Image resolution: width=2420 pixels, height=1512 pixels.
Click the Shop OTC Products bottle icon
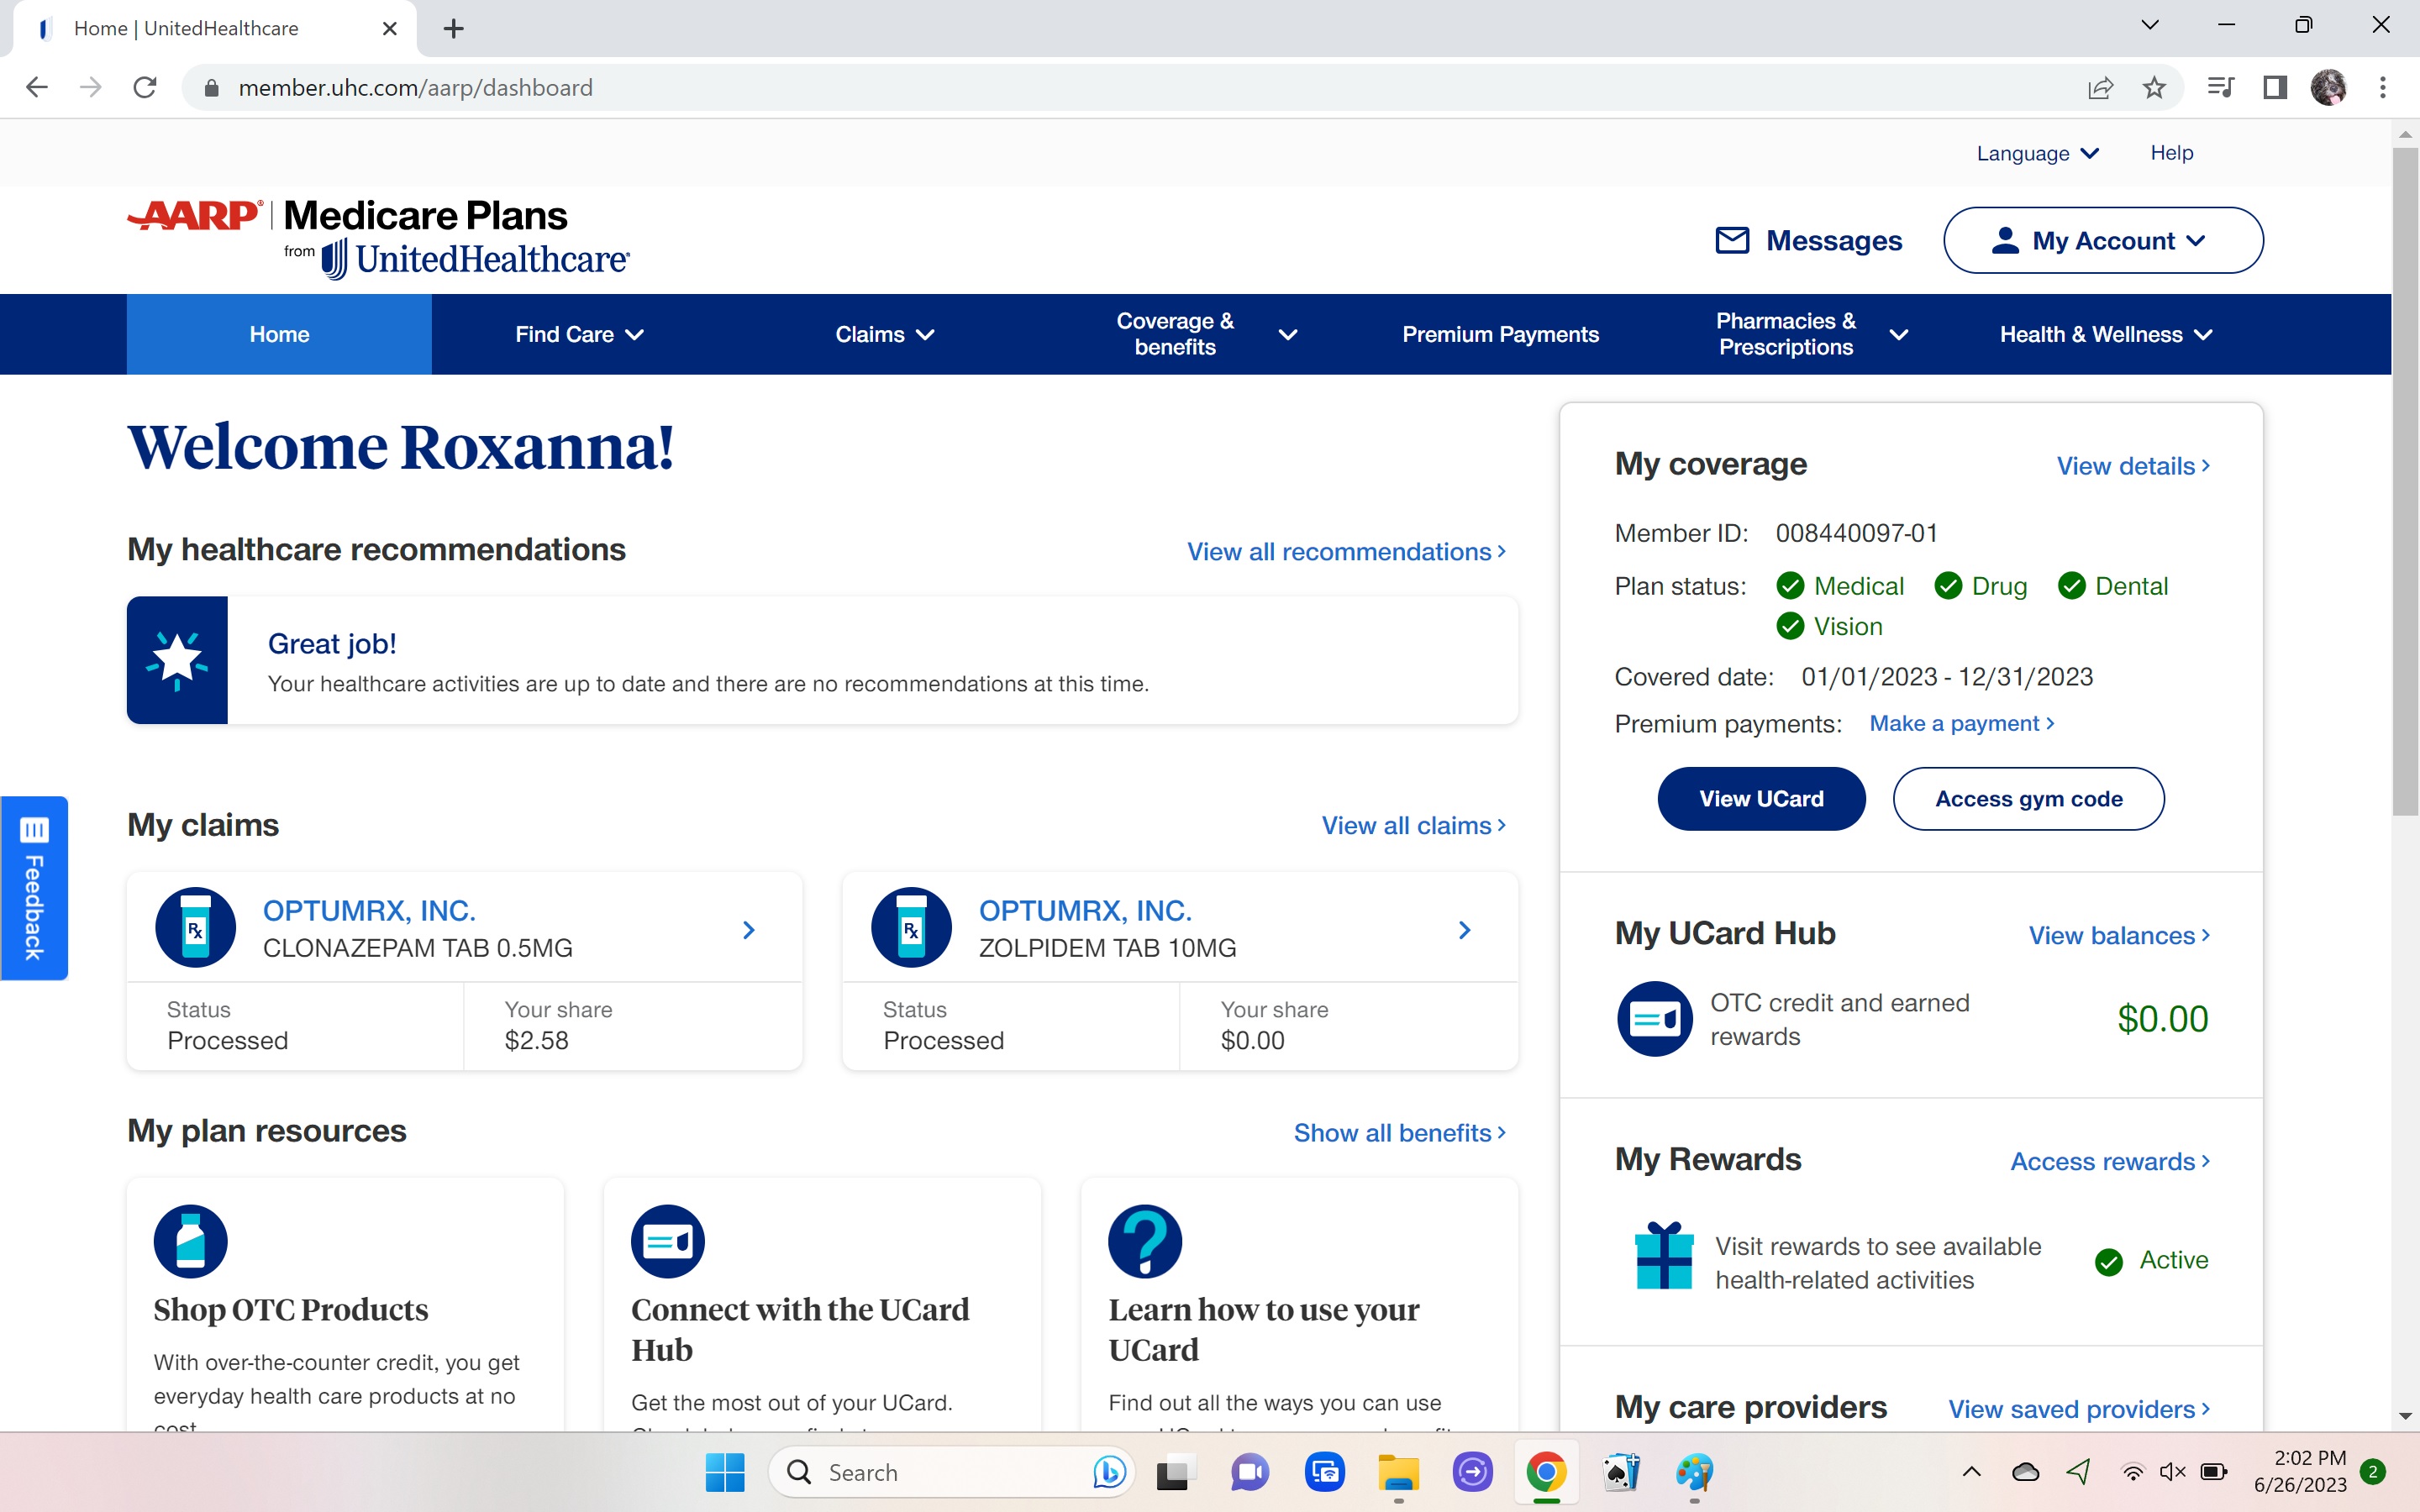[190, 1241]
